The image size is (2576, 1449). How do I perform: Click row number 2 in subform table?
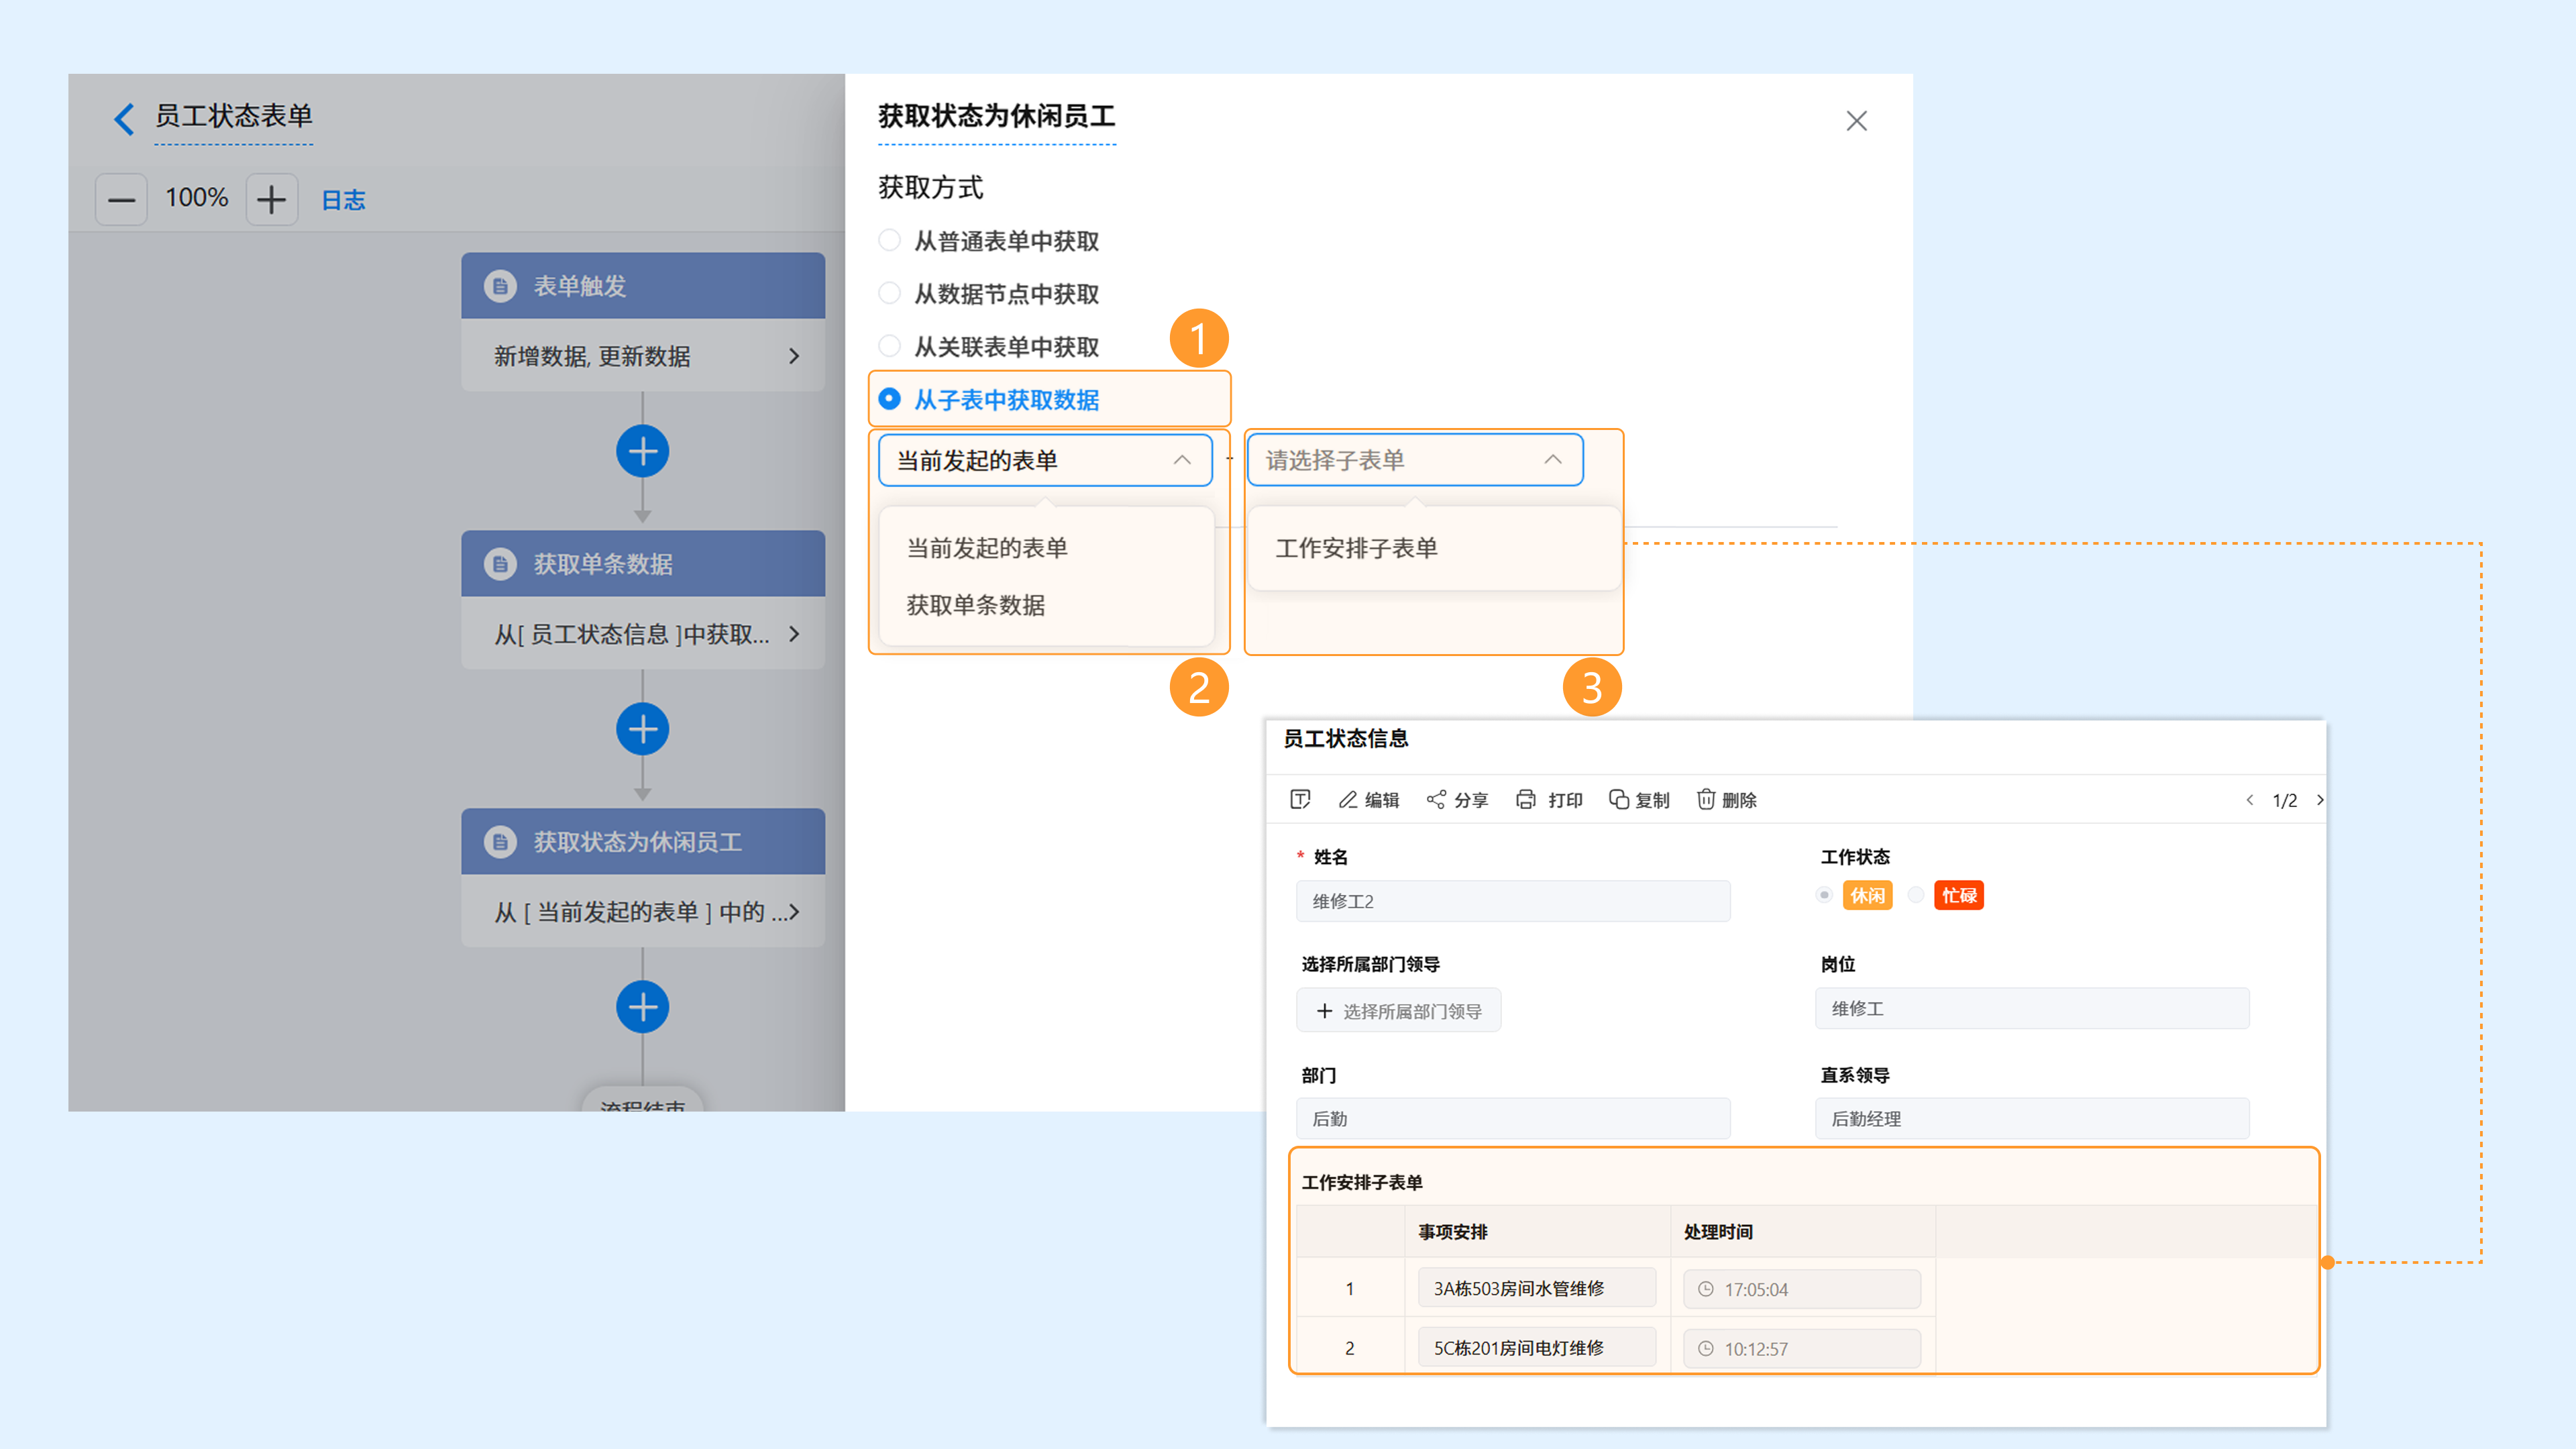coord(1350,1348)
